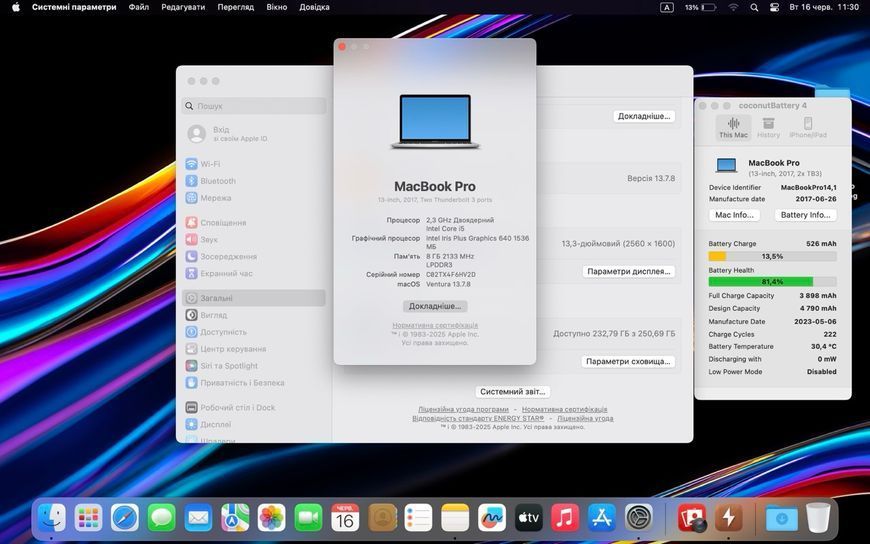Open the Файл menu

tap(138, 7)
